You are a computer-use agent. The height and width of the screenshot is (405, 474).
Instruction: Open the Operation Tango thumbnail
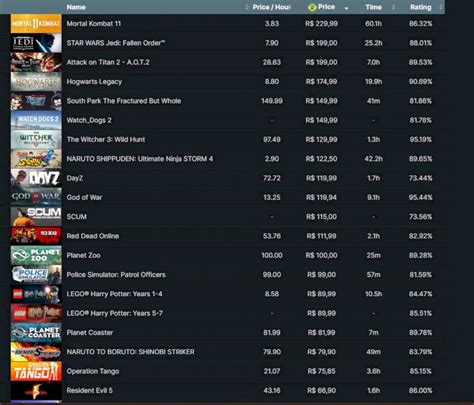click(36, 371)
